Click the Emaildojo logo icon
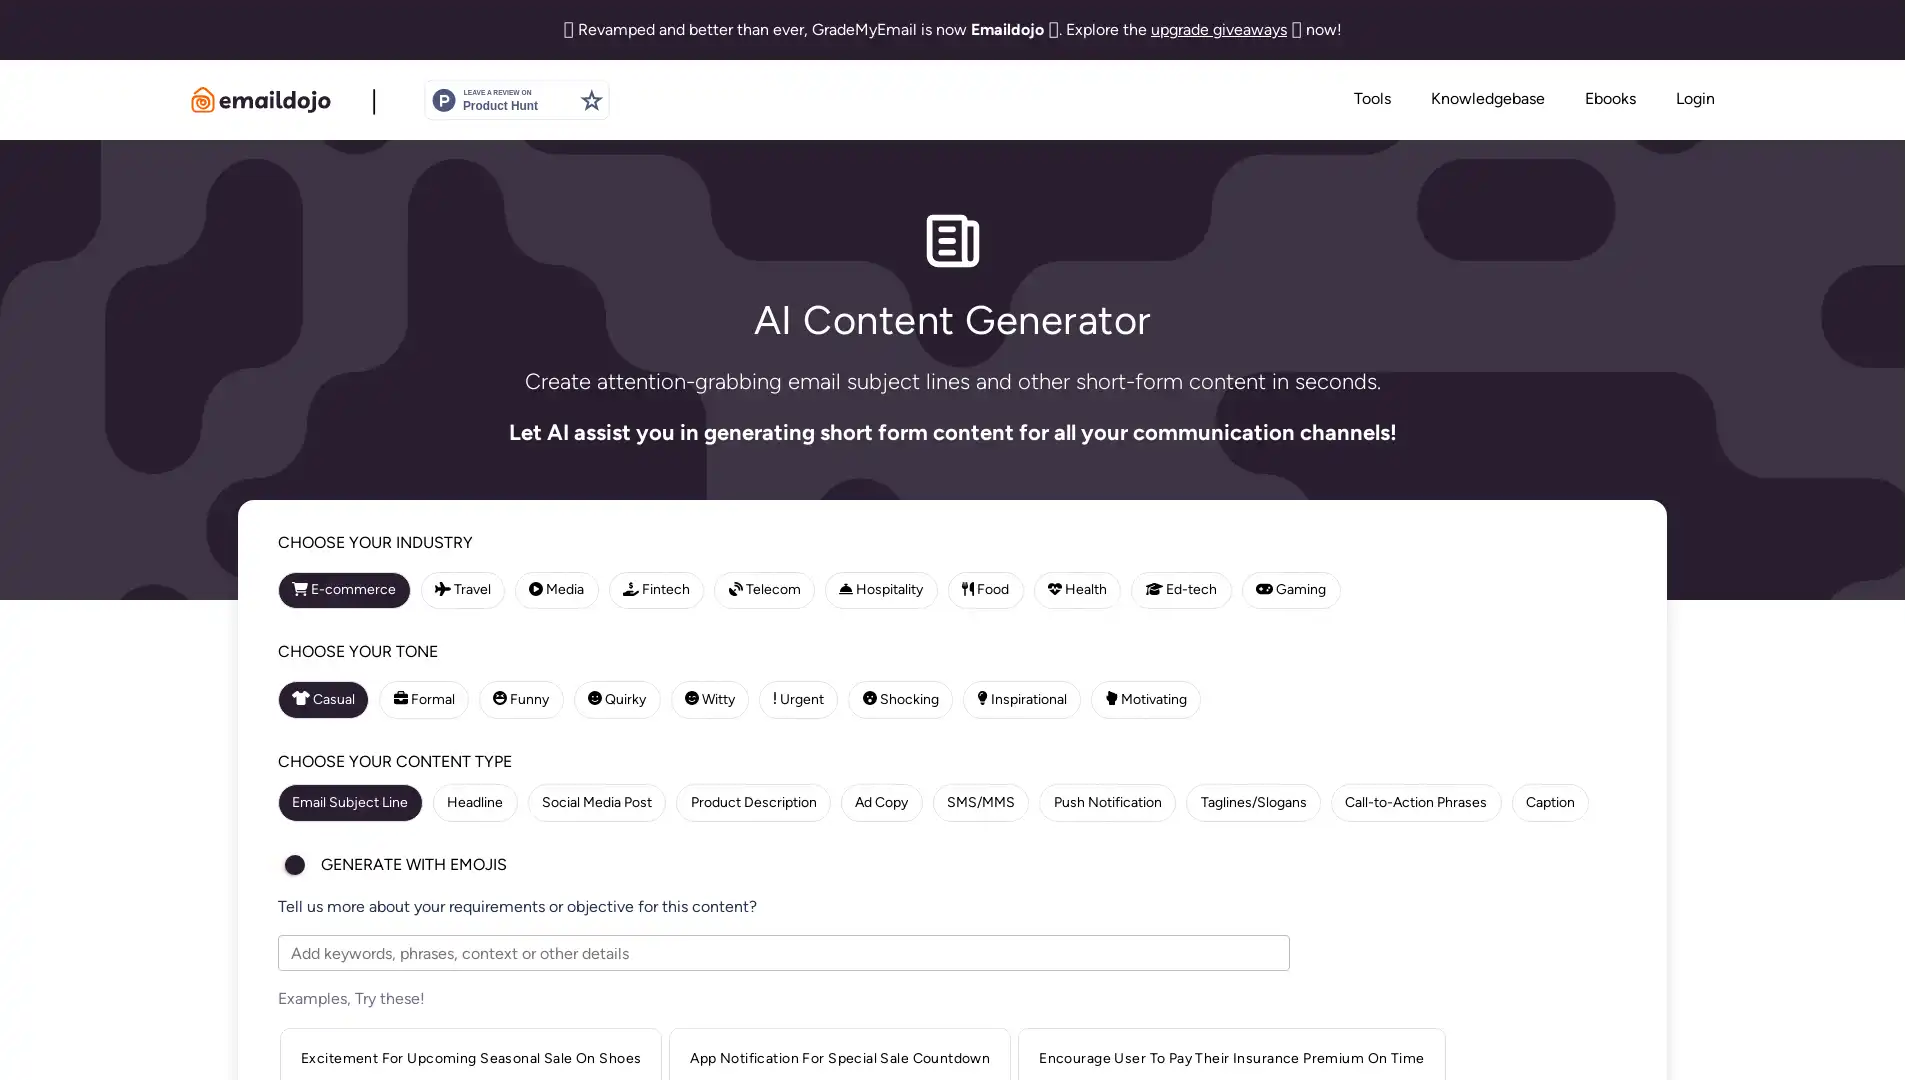The image size is (1920, 1080). coord(202,99)
